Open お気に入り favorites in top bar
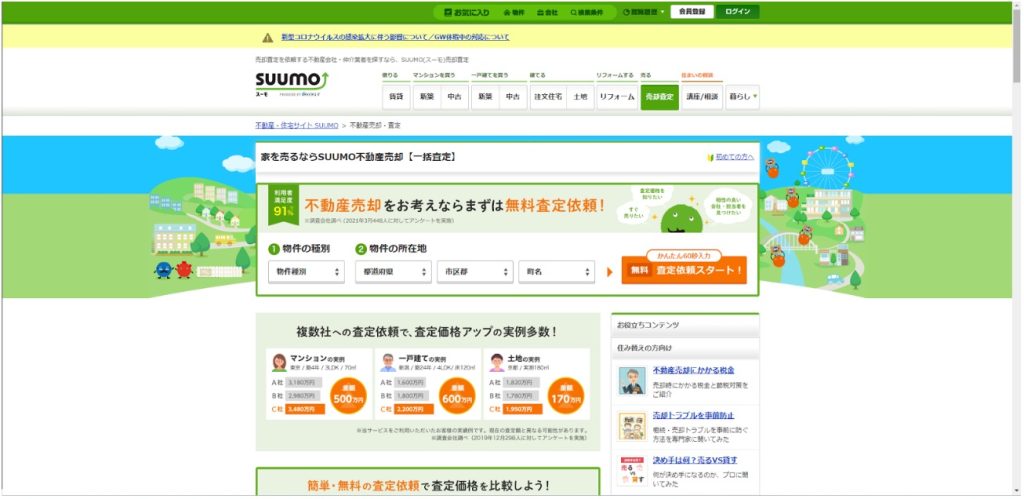1024x499 pixels. [x=466, y=12]
